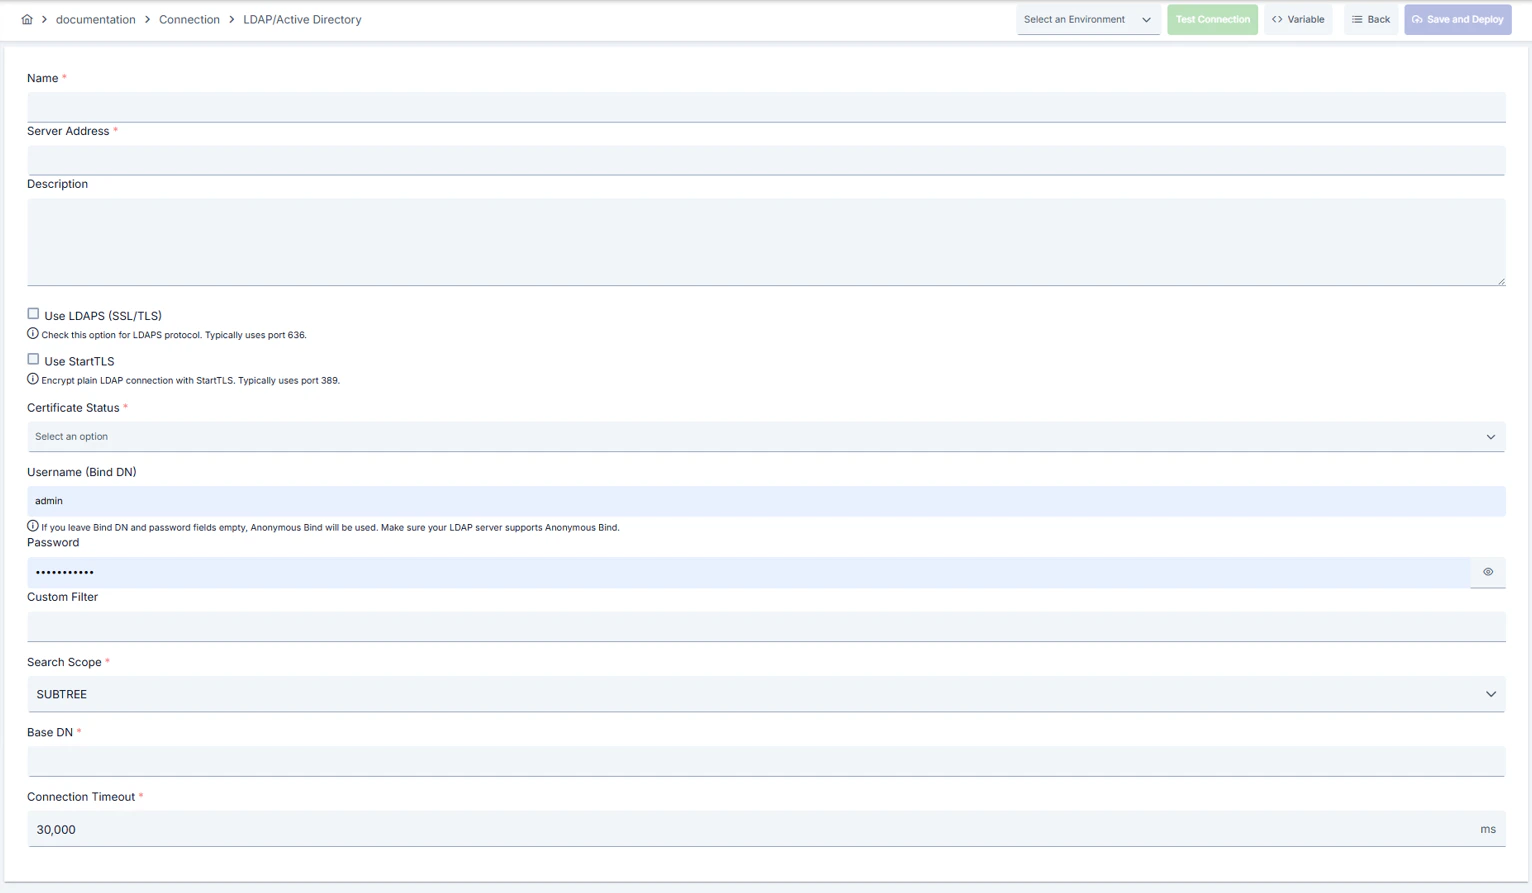Enable Use LDAPS (SSL/TLS) checkbox

(x=33, y=314)
